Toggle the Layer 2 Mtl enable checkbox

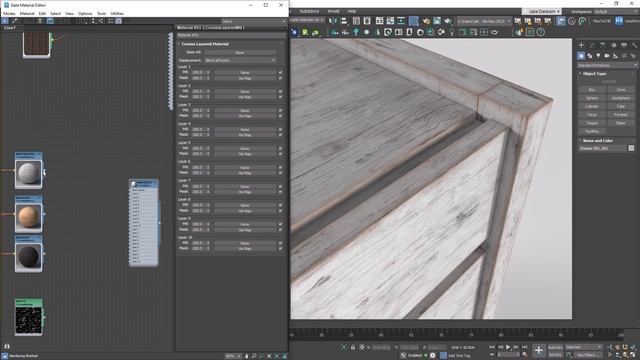[x=280, y=91]
